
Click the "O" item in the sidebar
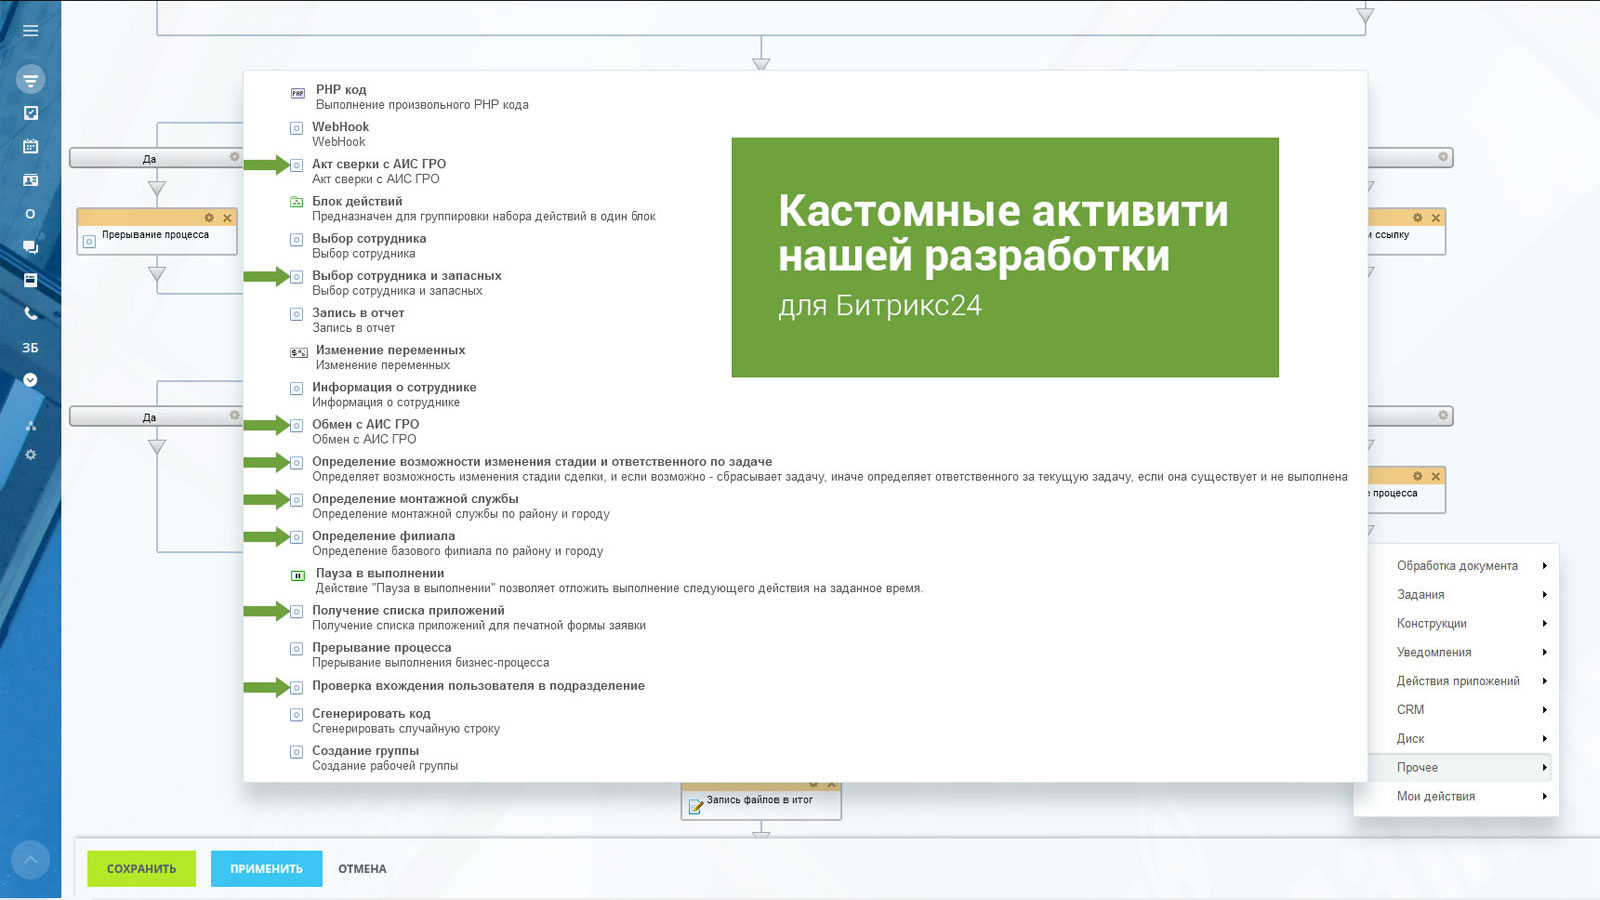[x=31, y=214]
